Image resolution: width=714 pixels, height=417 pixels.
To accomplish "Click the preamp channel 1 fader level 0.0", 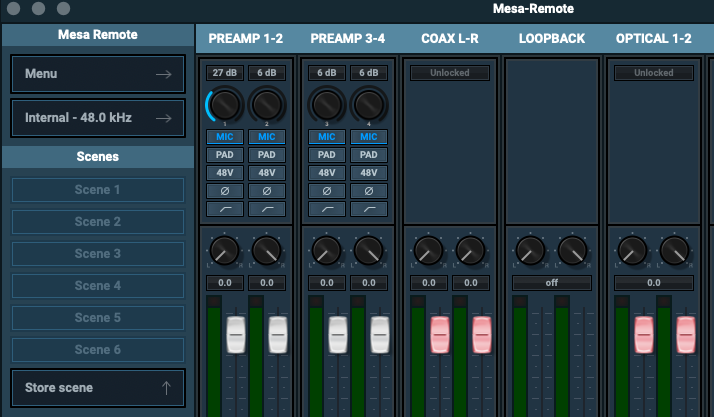I will tap(224, 283).
